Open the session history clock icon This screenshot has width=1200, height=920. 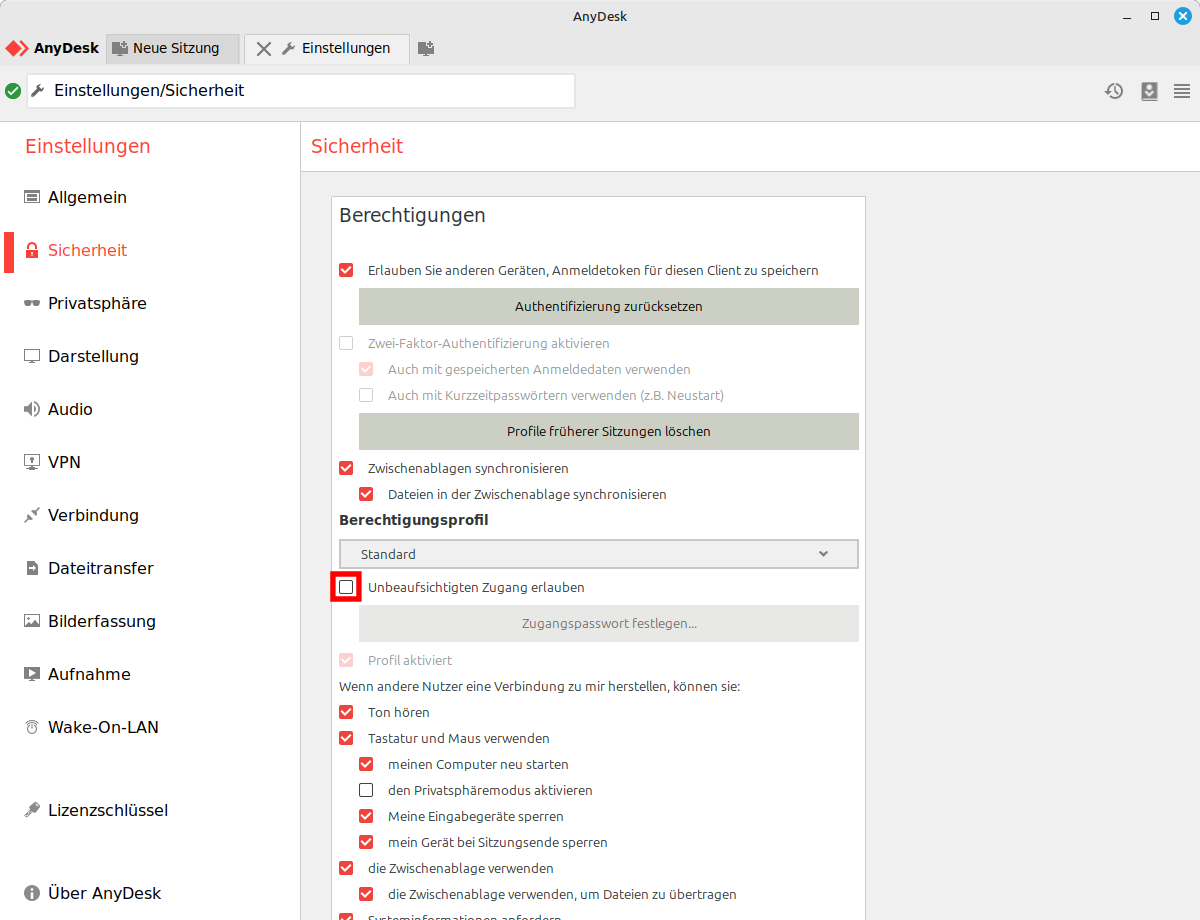pos(1114,91)
